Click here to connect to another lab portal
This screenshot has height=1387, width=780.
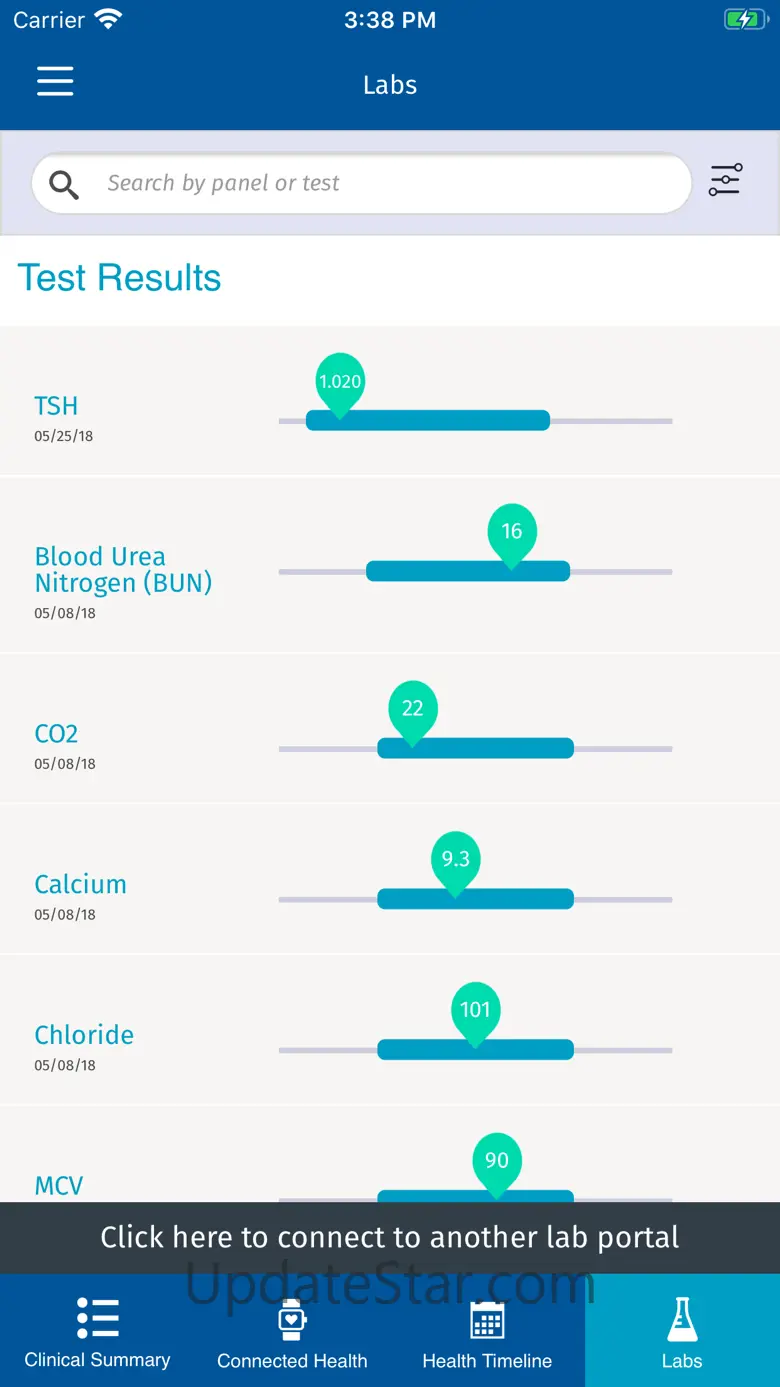pos(390,1237)
